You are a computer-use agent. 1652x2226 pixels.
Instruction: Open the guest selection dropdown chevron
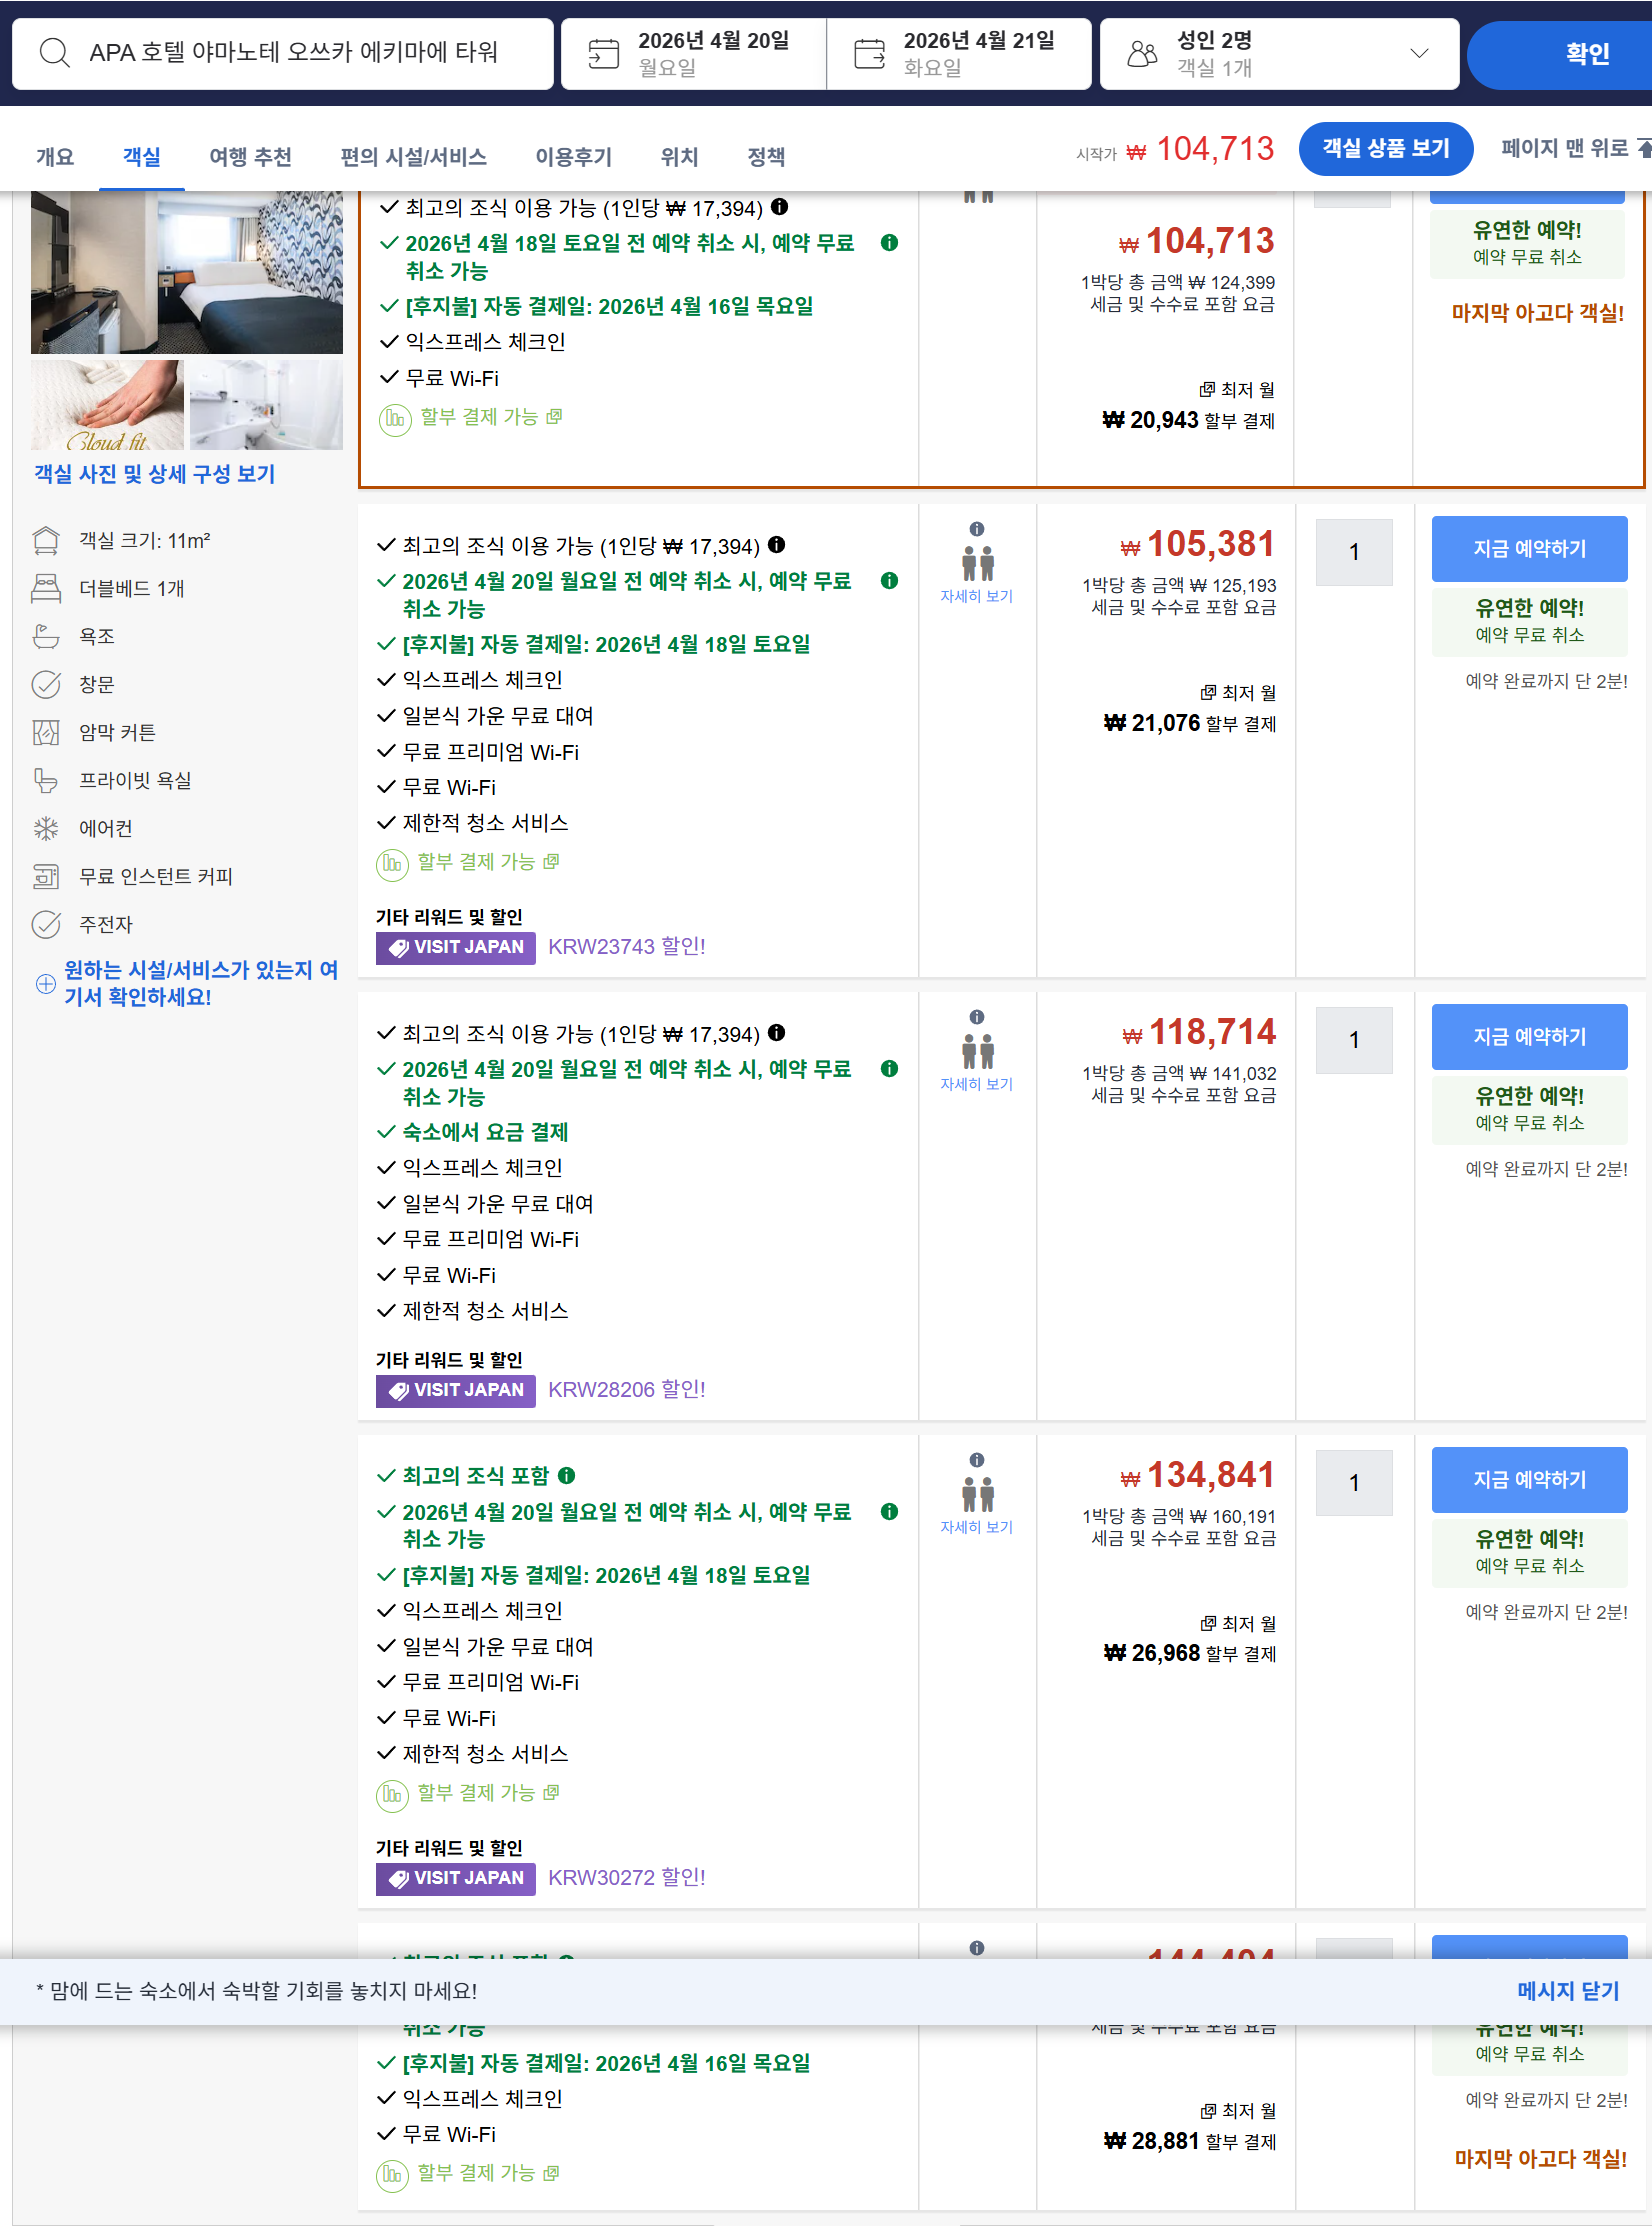pos(1420,53)
